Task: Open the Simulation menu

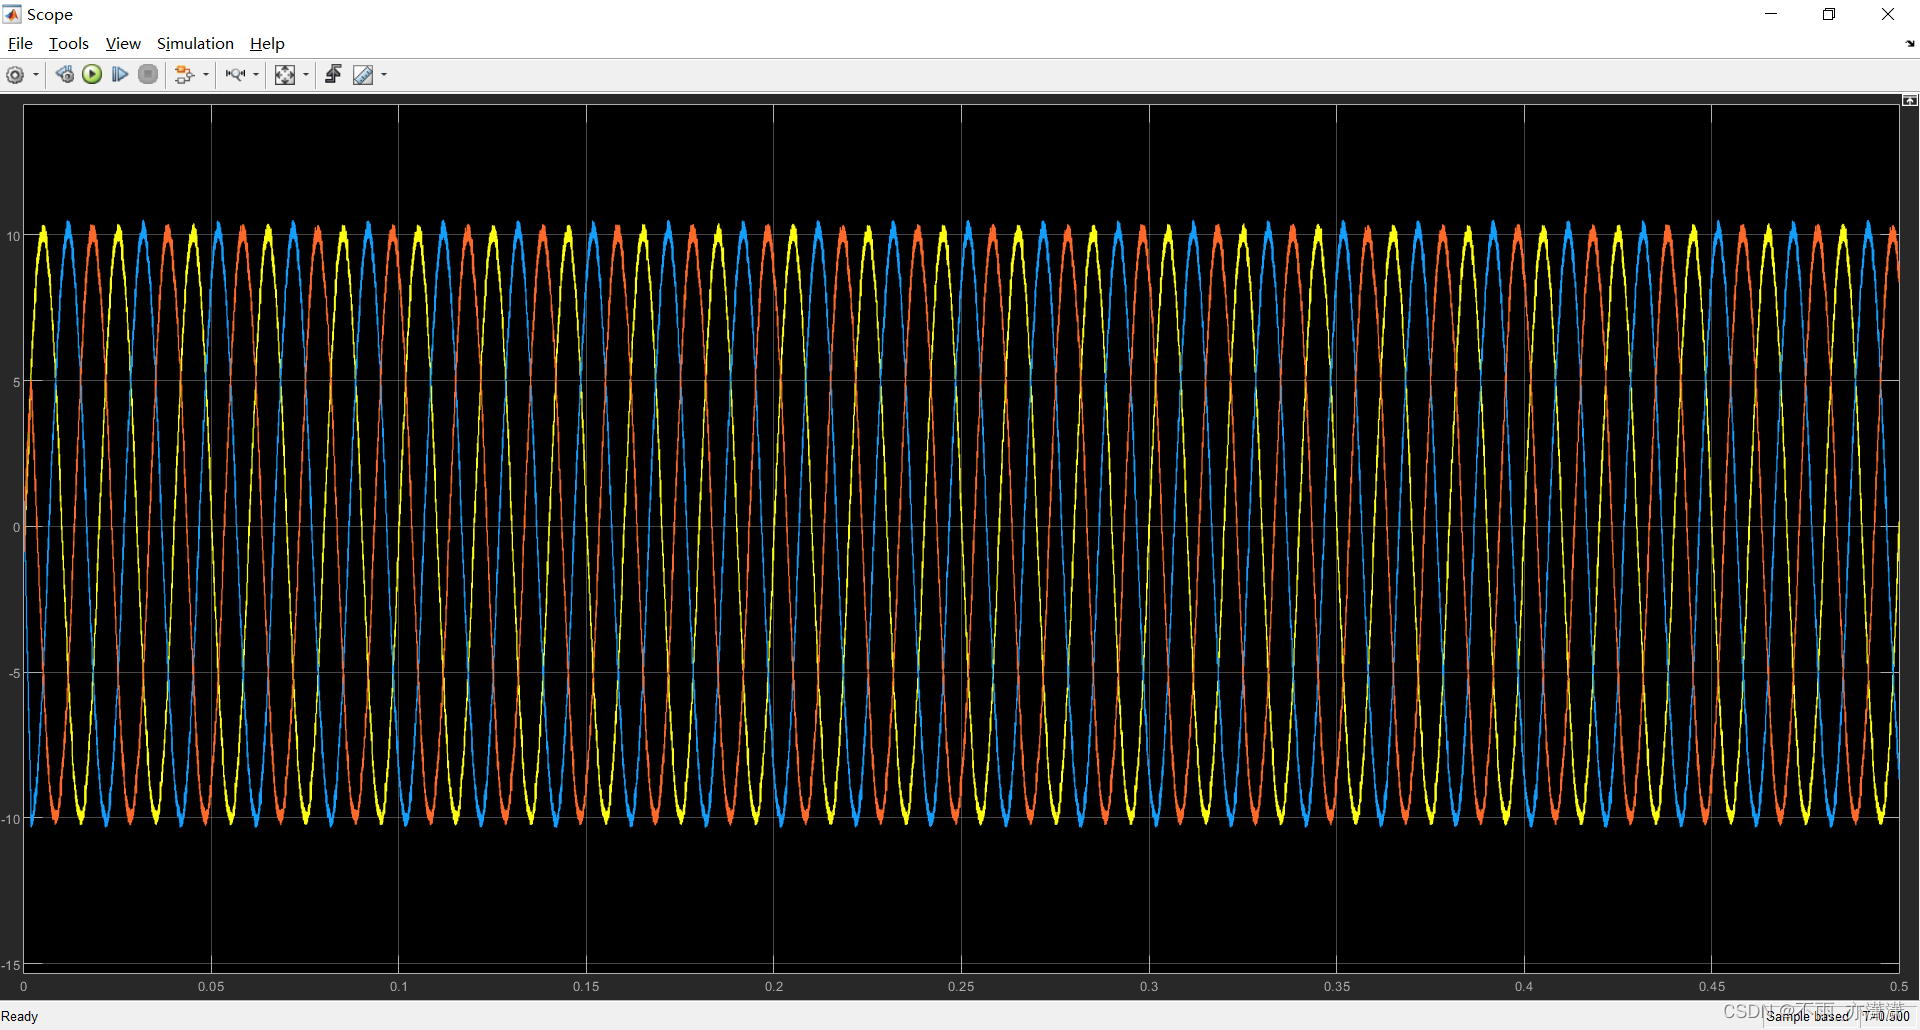Action: [x=195, y=44]
